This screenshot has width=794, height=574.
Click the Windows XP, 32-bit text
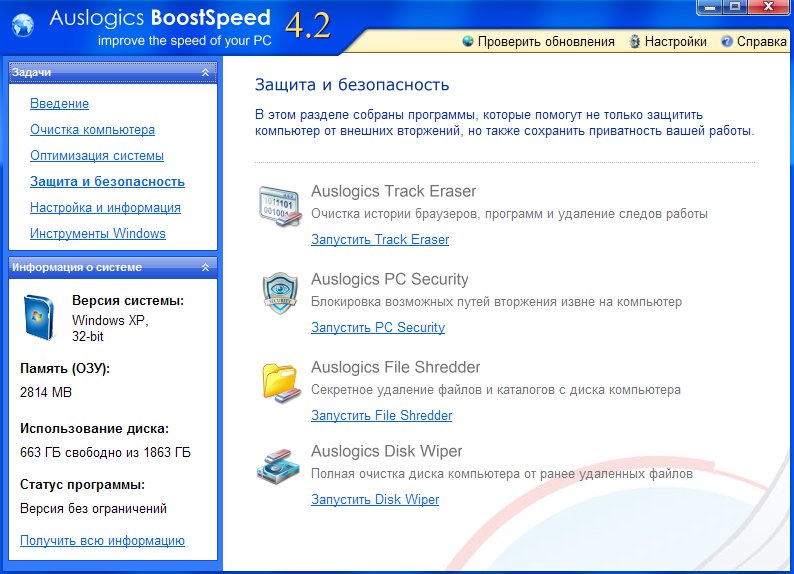click(x=110, y=329)
